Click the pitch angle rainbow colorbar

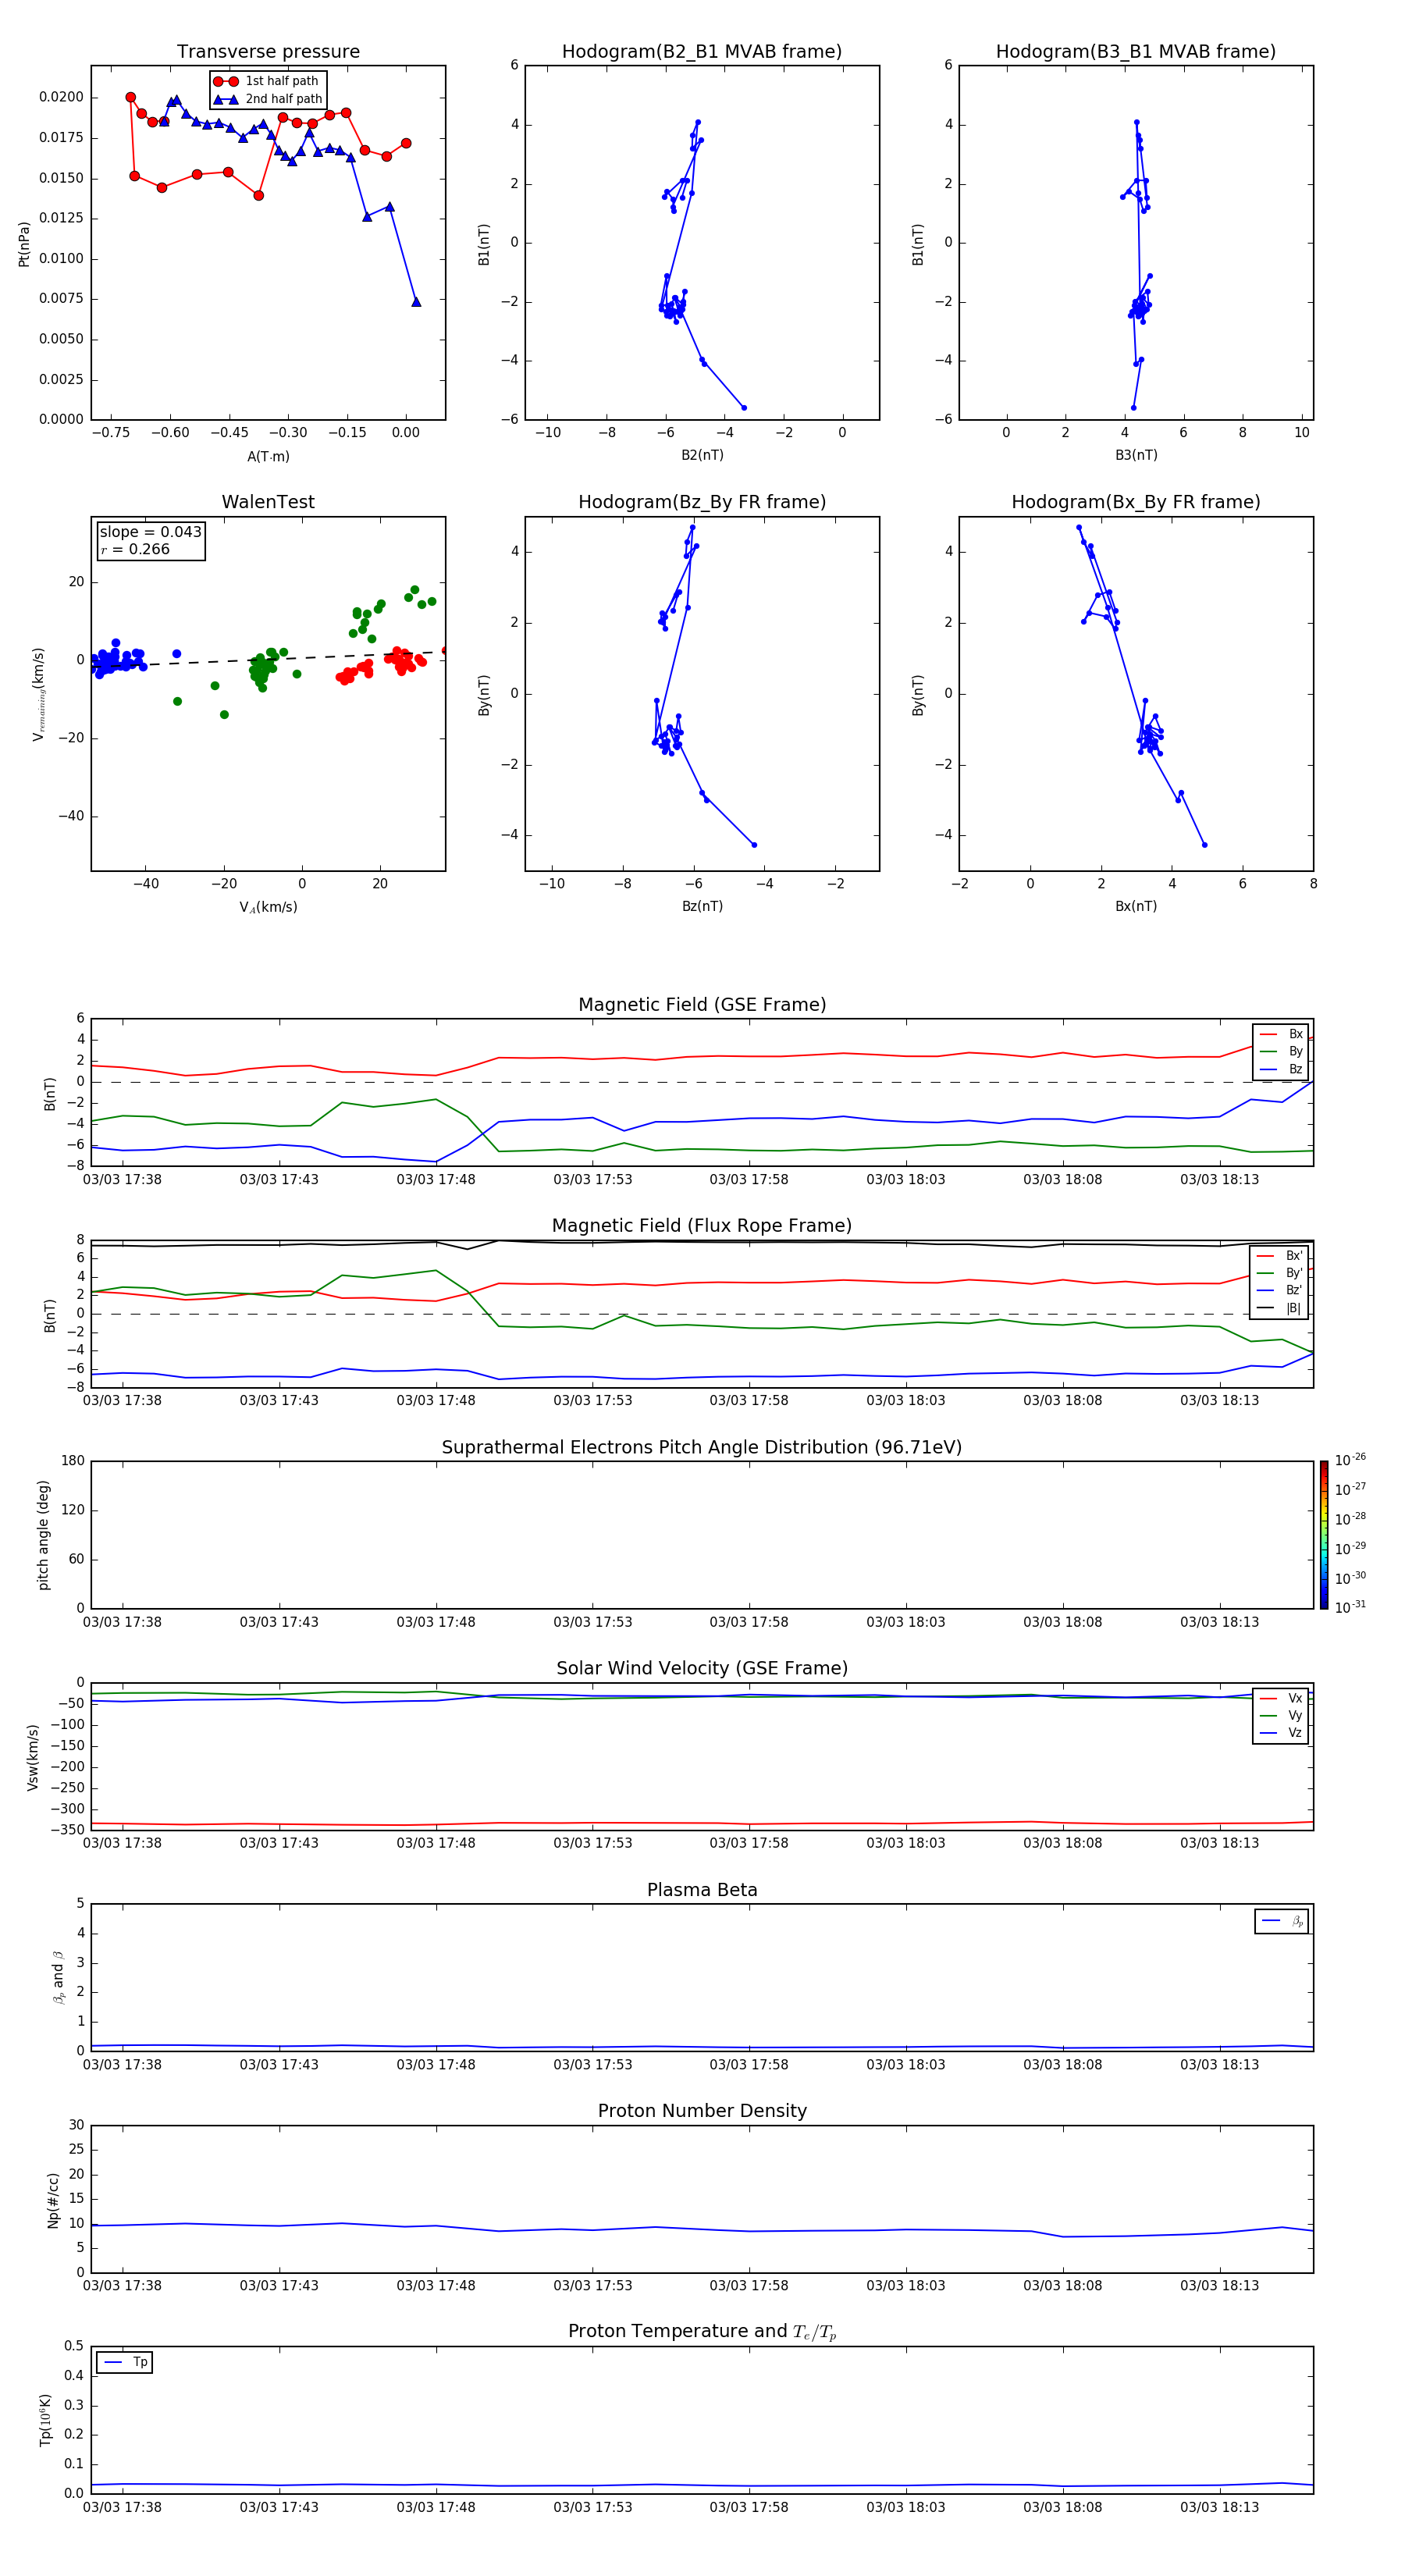pyautogui.click(x=1324, y=1535)
